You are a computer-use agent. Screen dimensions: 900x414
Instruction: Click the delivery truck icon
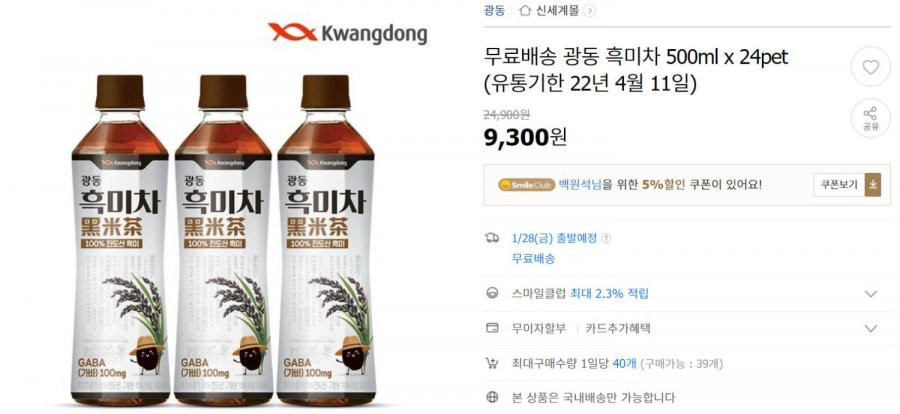492,238
